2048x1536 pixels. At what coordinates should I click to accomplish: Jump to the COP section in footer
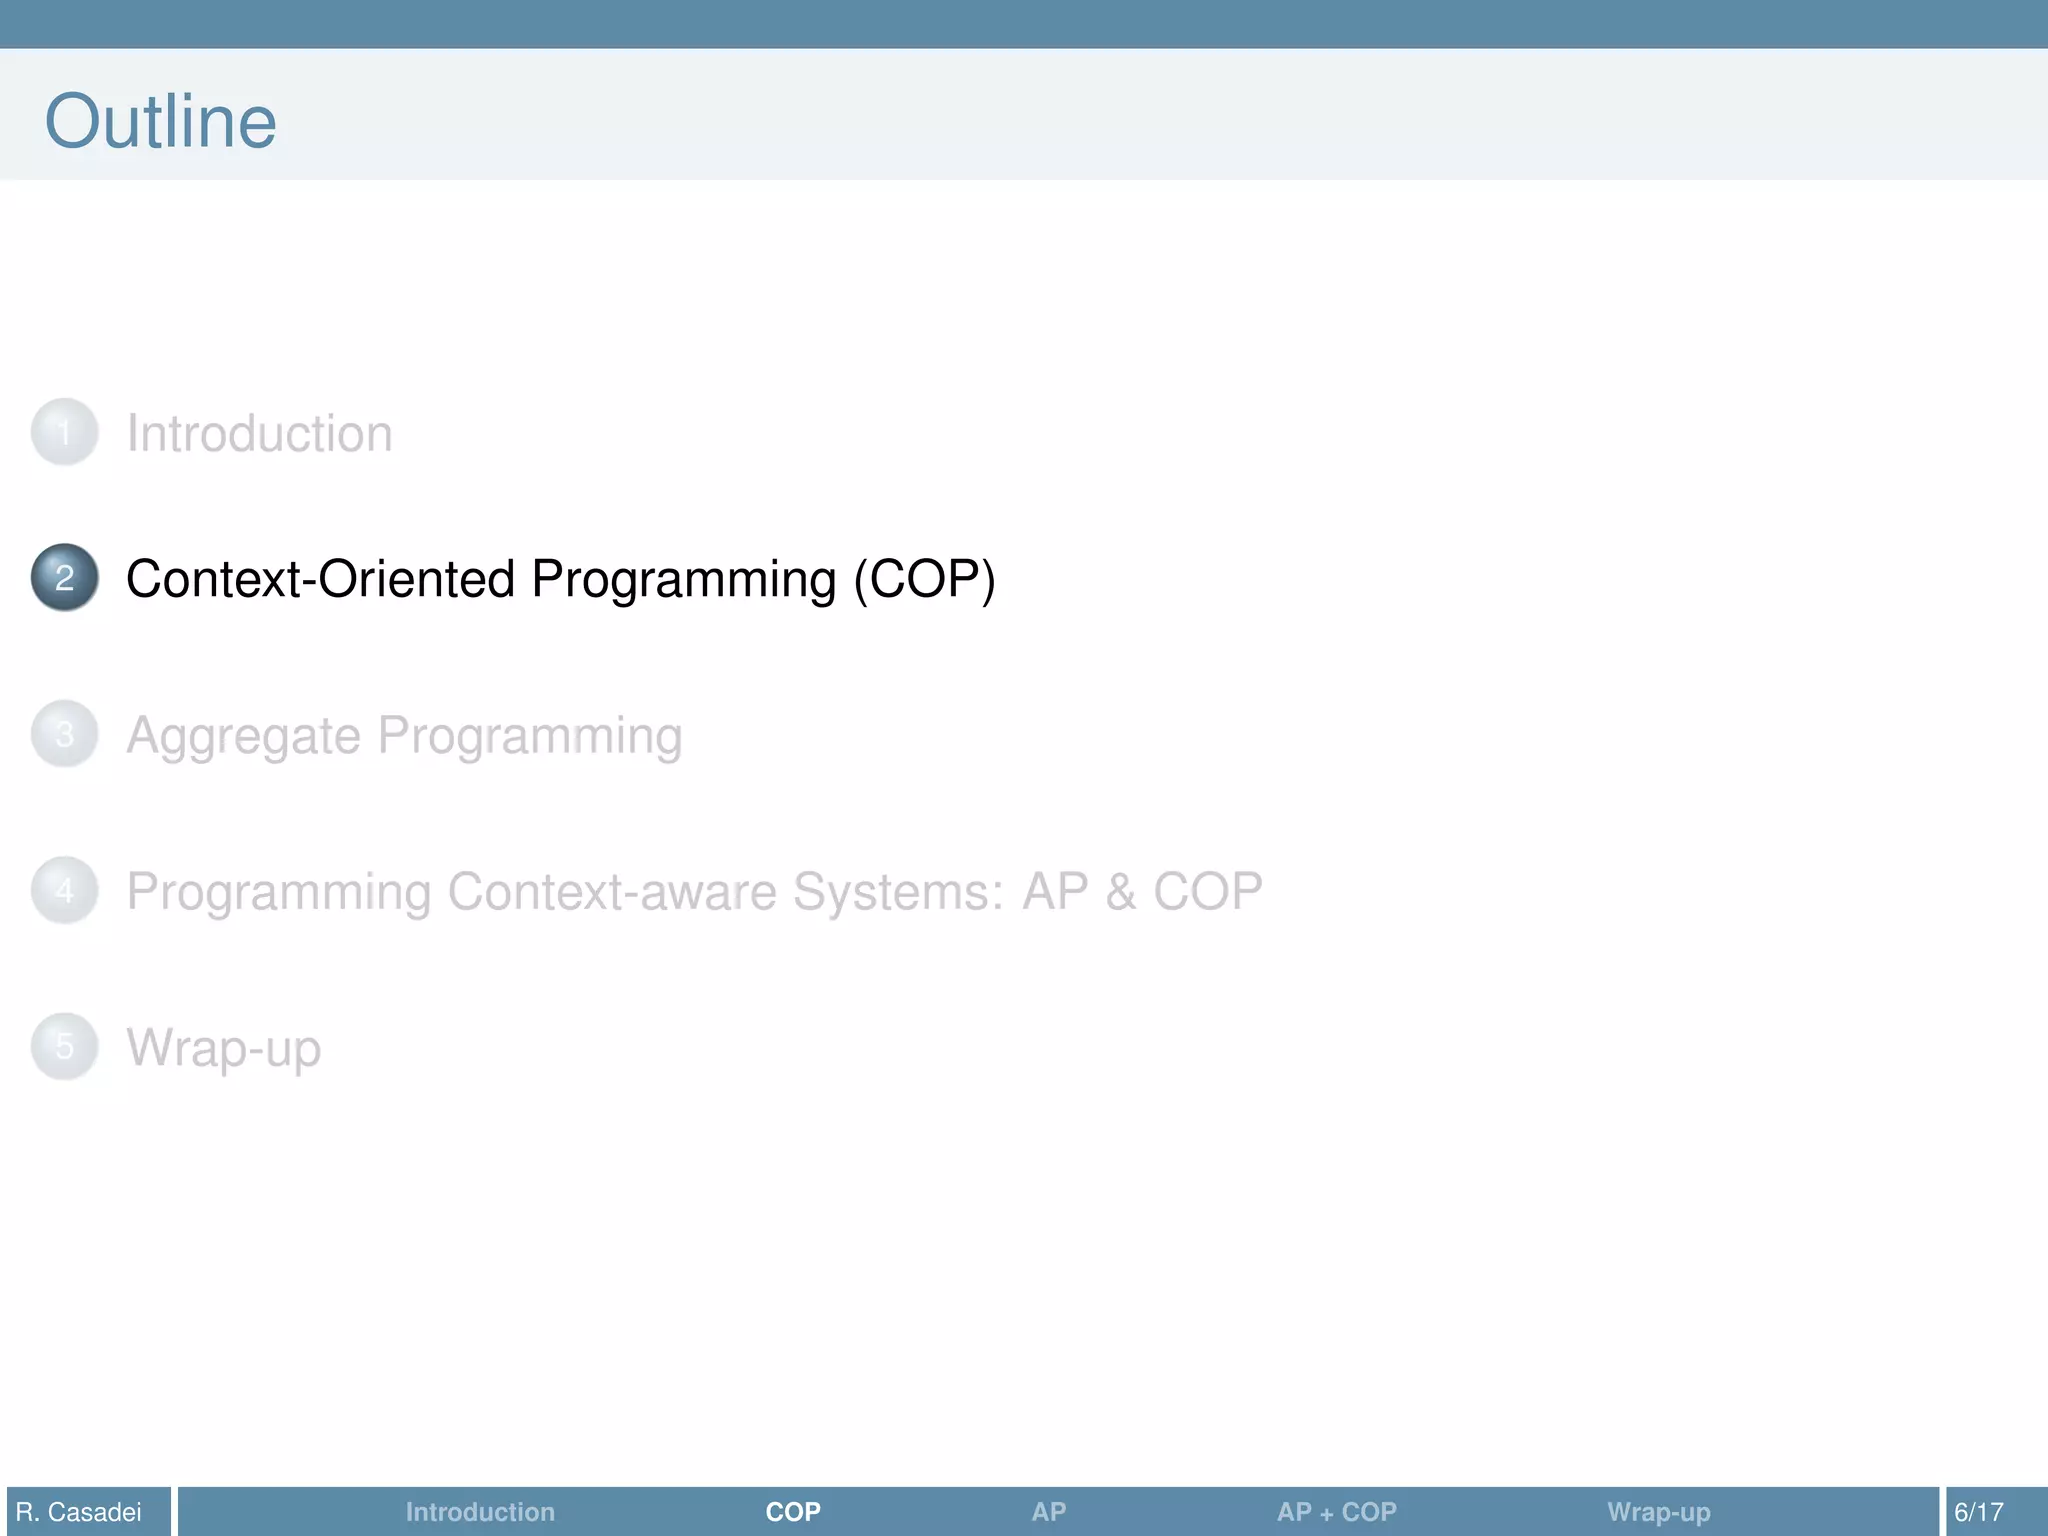tap(793, 1512)
